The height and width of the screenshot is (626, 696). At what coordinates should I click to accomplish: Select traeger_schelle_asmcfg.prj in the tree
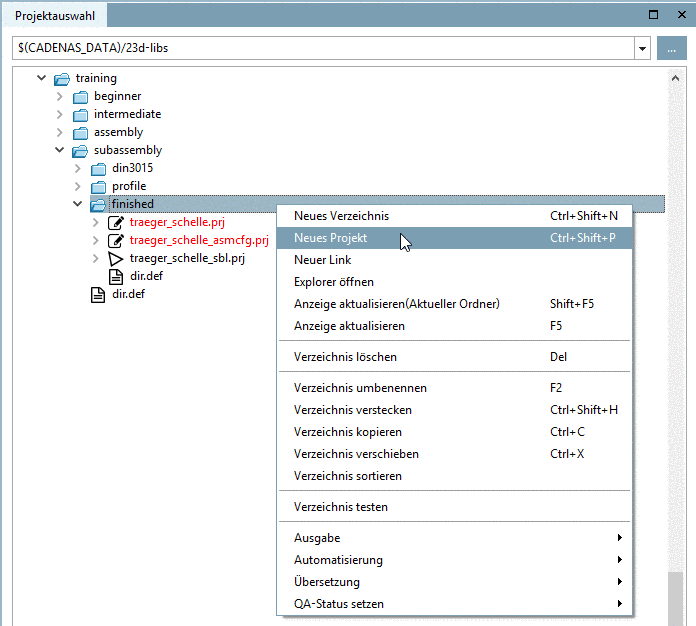point(199,240)
